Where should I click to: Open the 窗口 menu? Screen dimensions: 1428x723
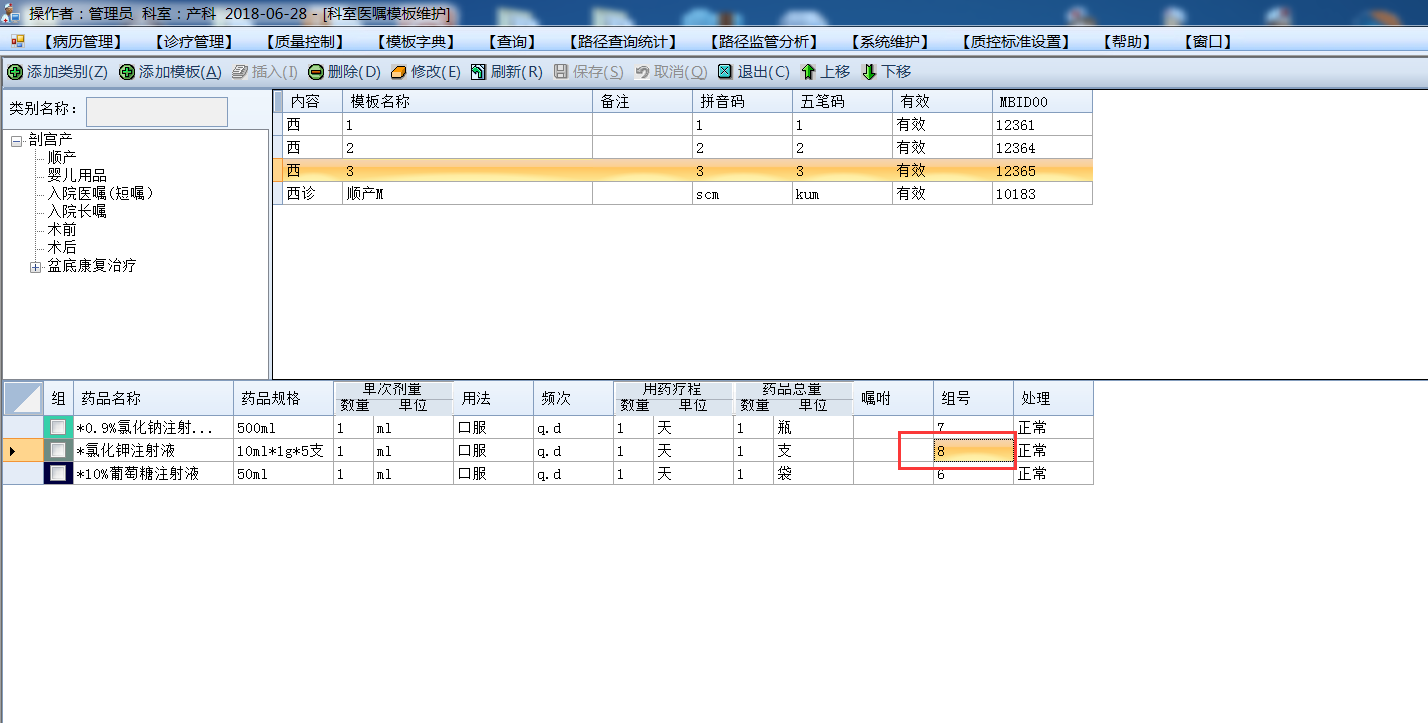click(x=1207, y=42)
